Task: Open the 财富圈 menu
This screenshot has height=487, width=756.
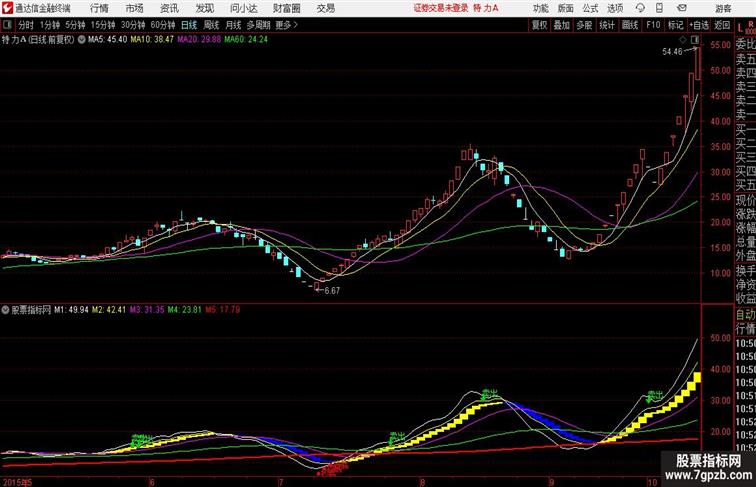Action: click(286, 8)
